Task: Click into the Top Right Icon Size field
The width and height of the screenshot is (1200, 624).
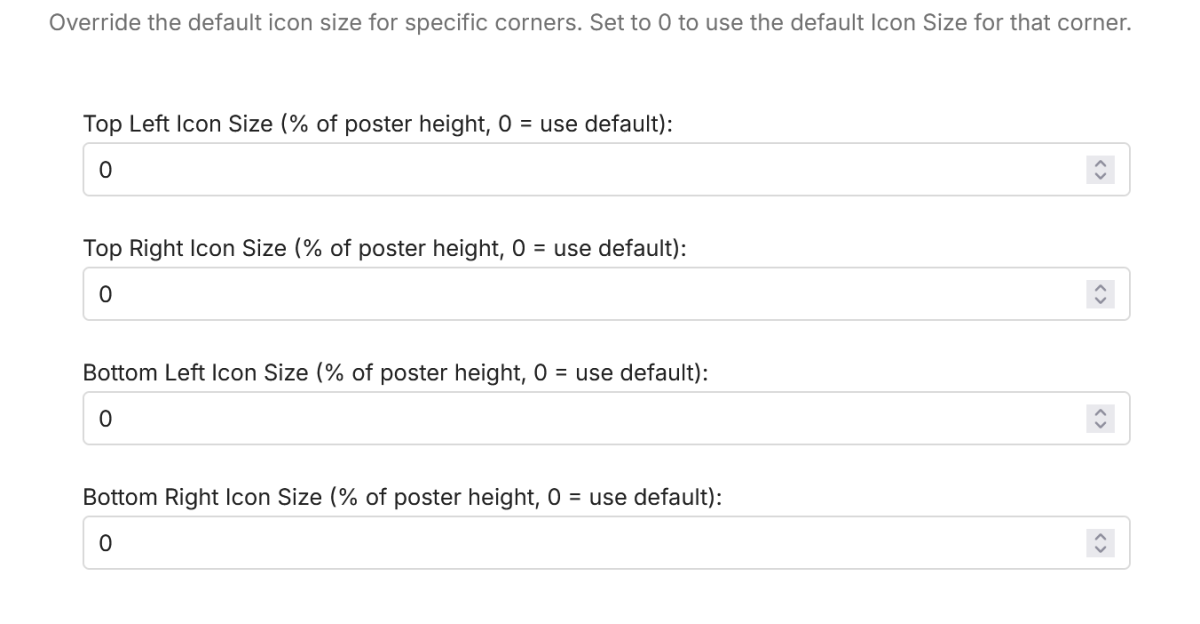Action: [x=580, y=294]
